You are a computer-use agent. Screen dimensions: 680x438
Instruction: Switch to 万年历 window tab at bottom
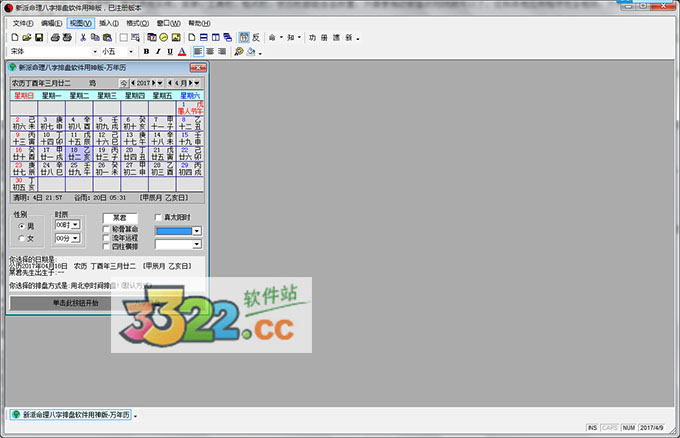click(71, 415)
